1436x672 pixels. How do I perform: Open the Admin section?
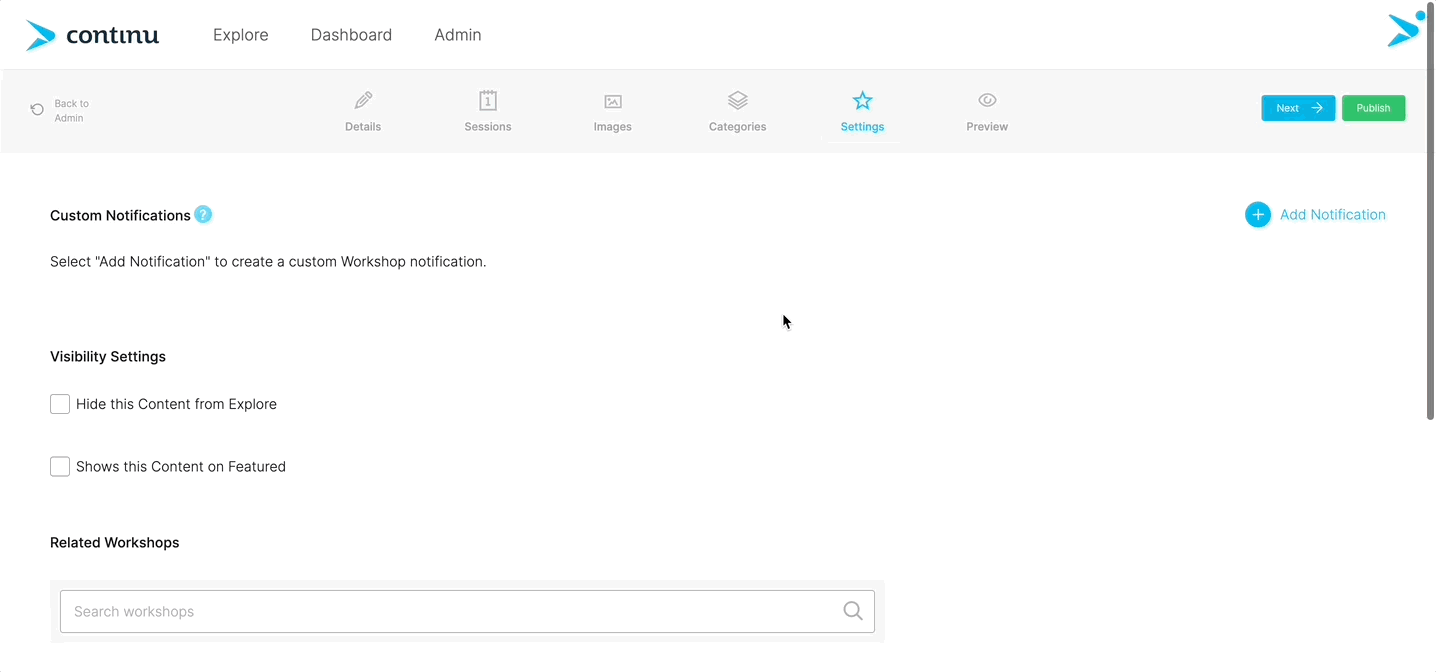[x=457, y=35]
